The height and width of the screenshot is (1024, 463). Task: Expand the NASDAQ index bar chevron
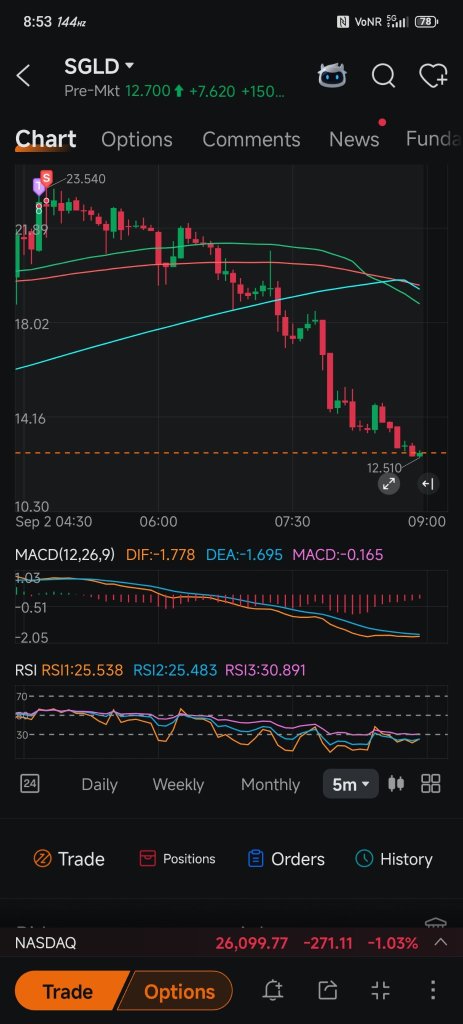coord(441,942)
